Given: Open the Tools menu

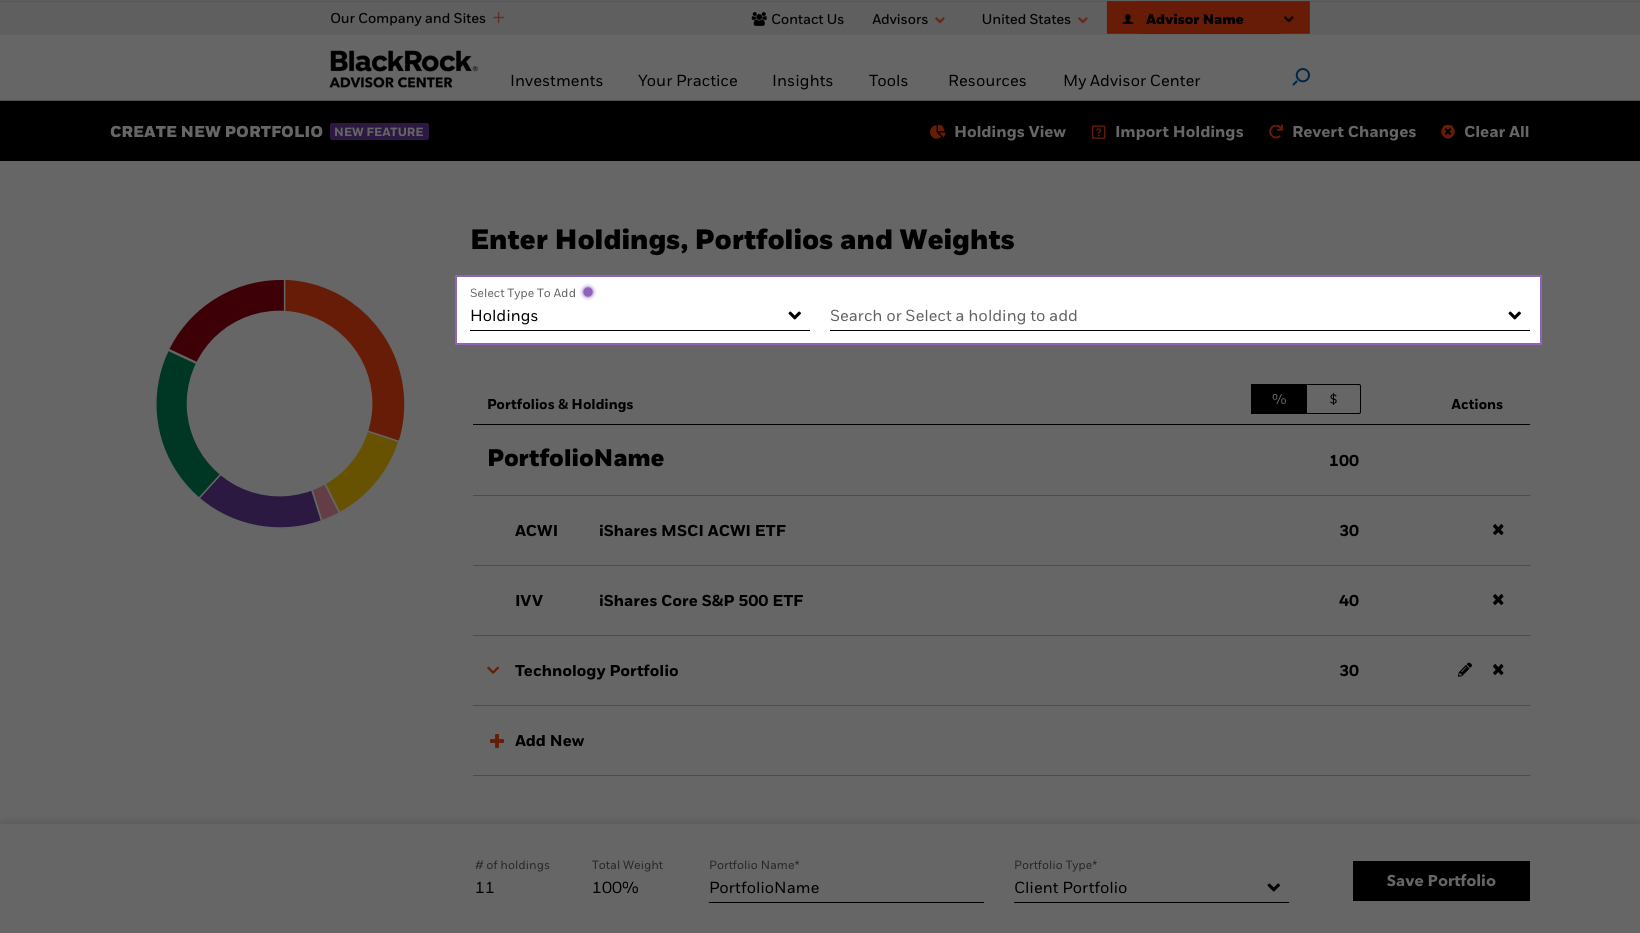Looking at the screenshot, I should click(x=888, y=81).
